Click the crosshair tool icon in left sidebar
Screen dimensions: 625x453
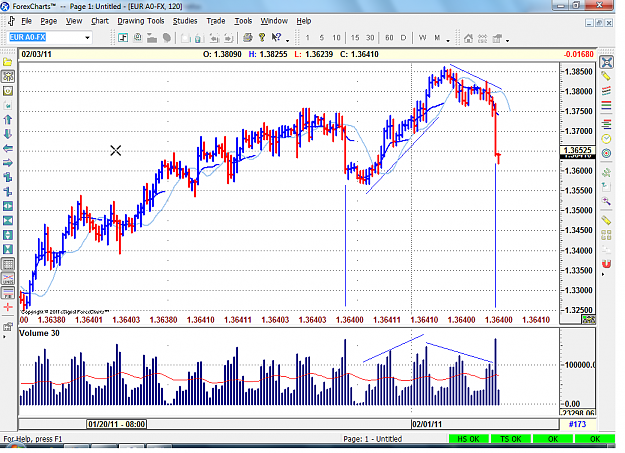coord(8,77)
